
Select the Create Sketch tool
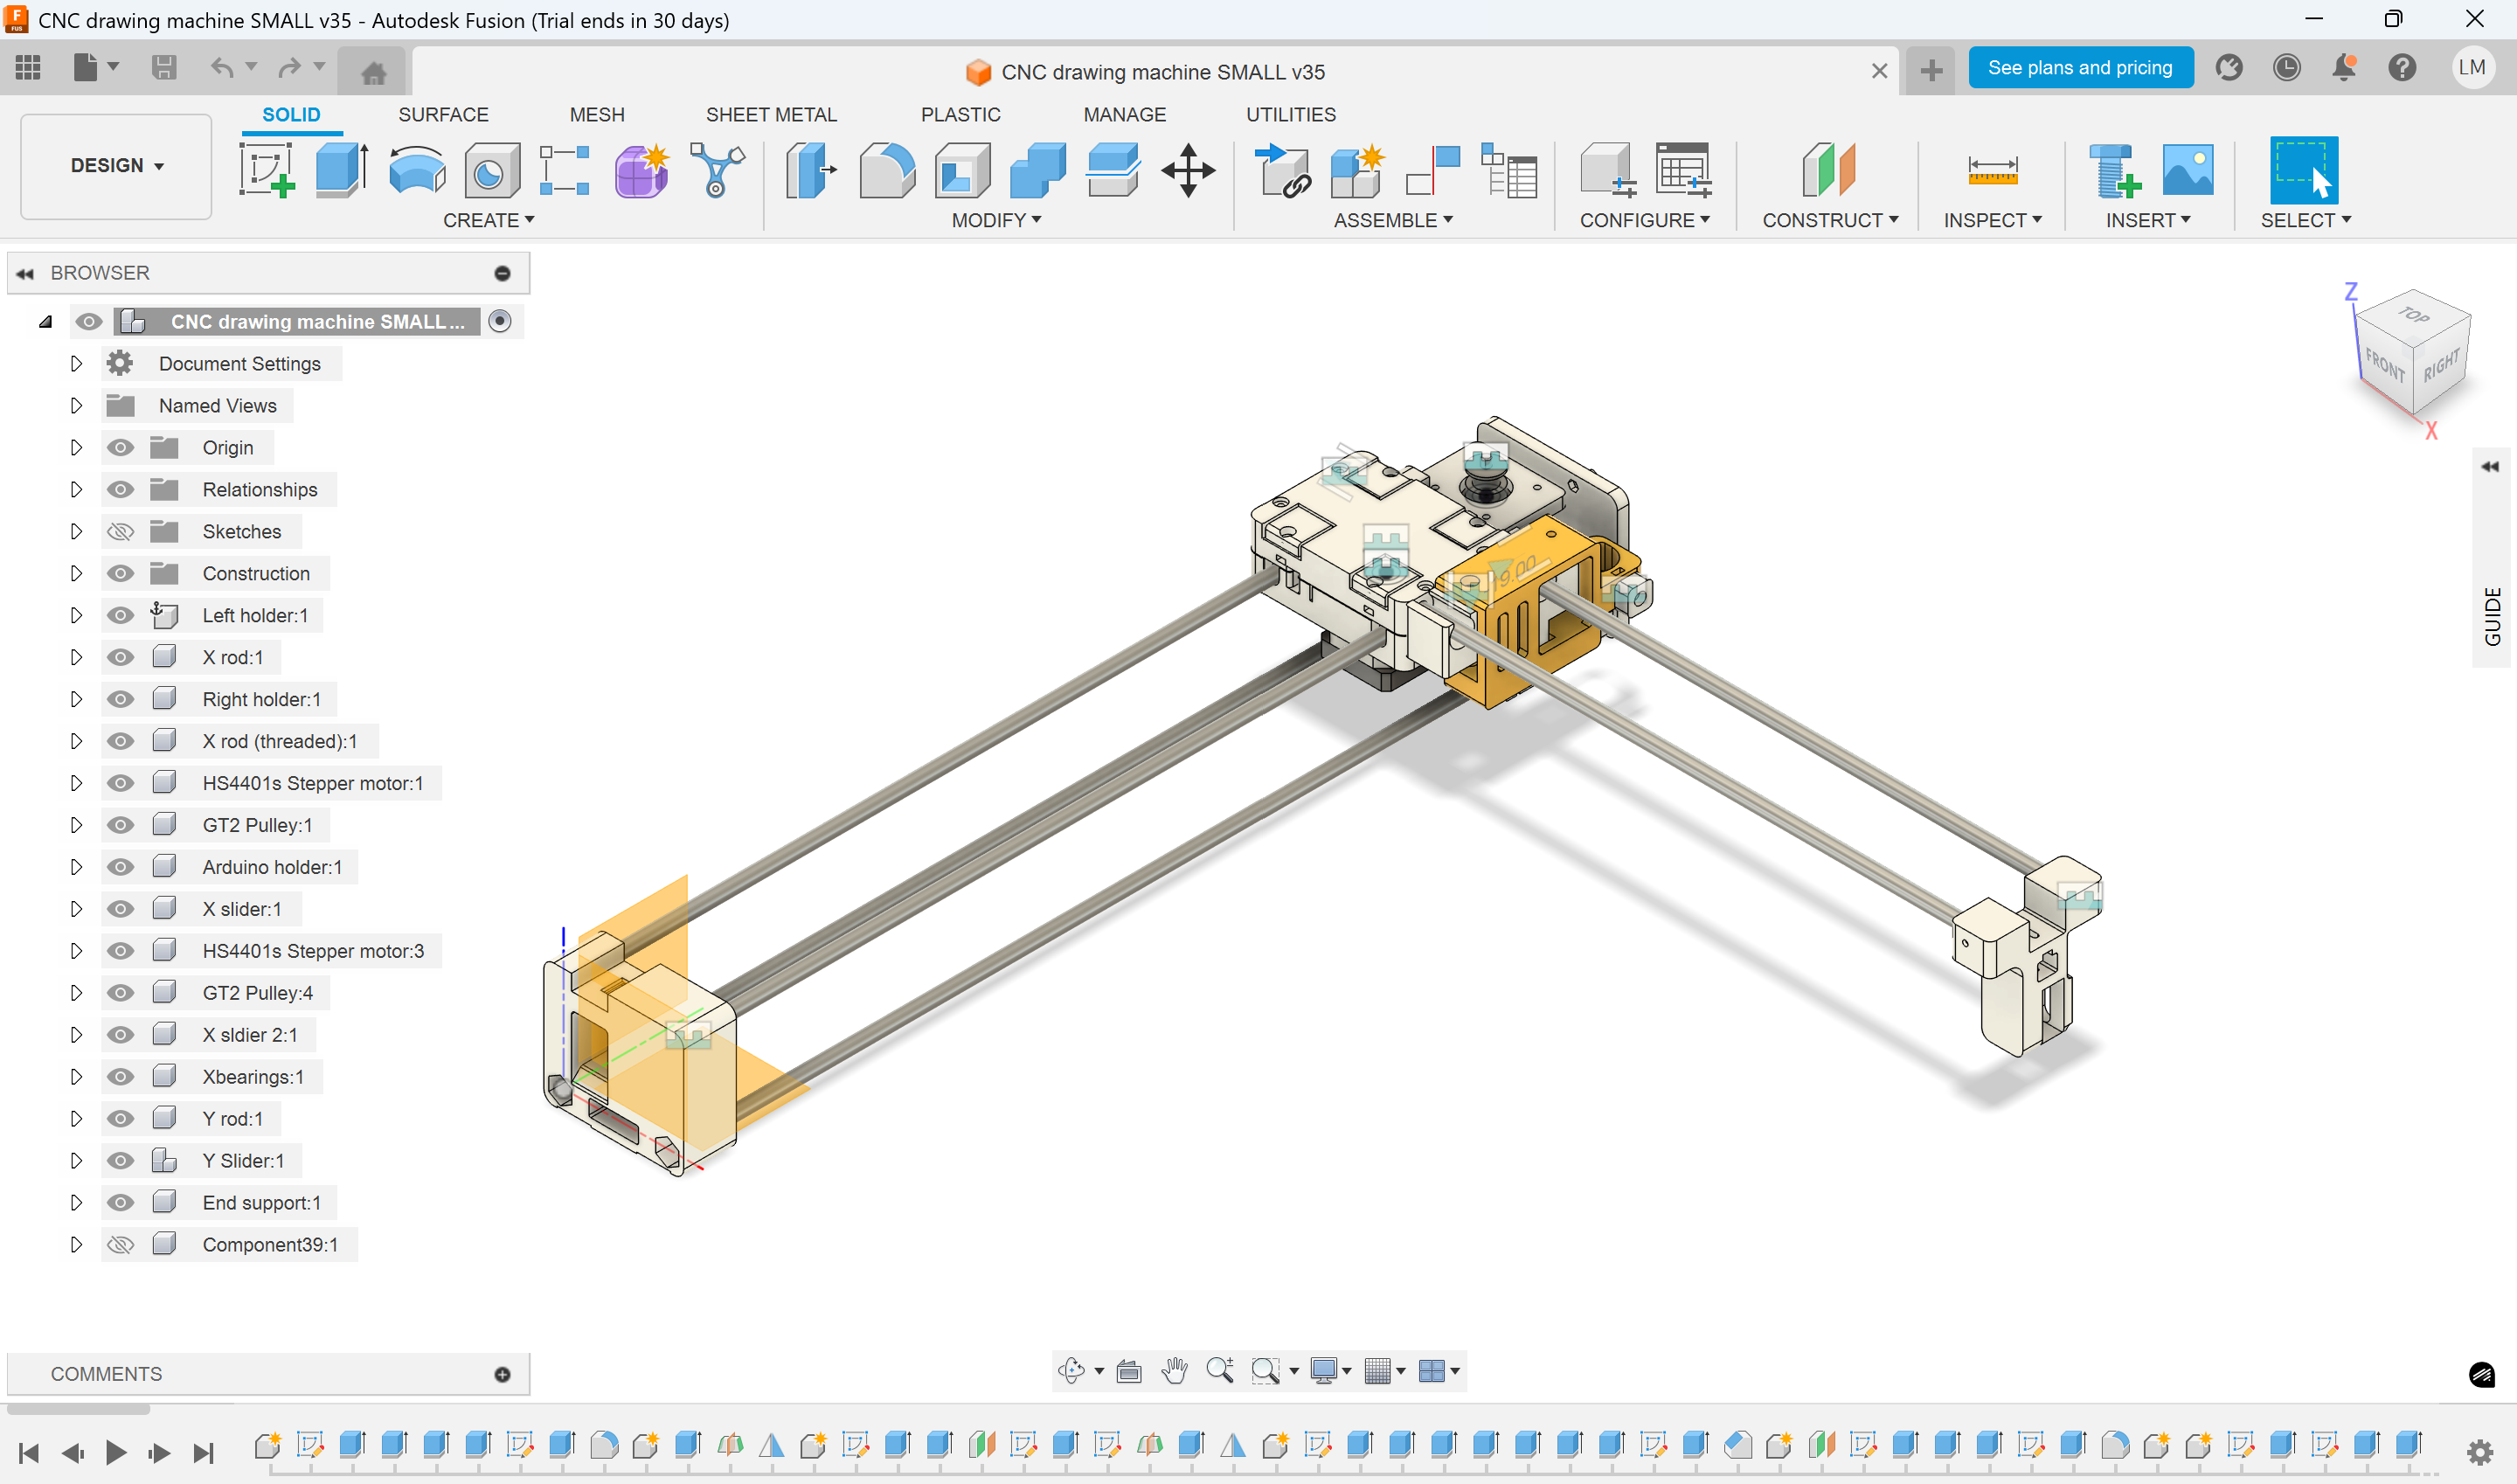[266, 170]
